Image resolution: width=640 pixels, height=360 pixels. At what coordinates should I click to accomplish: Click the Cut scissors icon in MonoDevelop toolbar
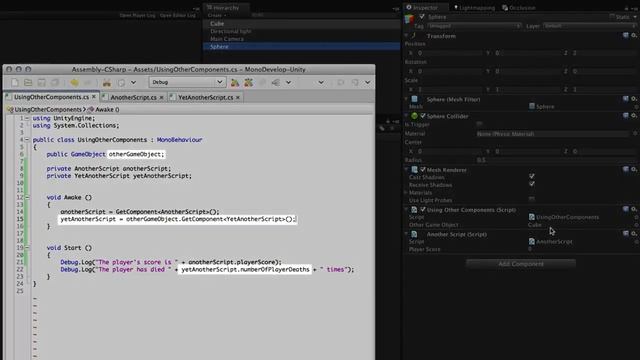pyautogui.click(x=107, y=82)
